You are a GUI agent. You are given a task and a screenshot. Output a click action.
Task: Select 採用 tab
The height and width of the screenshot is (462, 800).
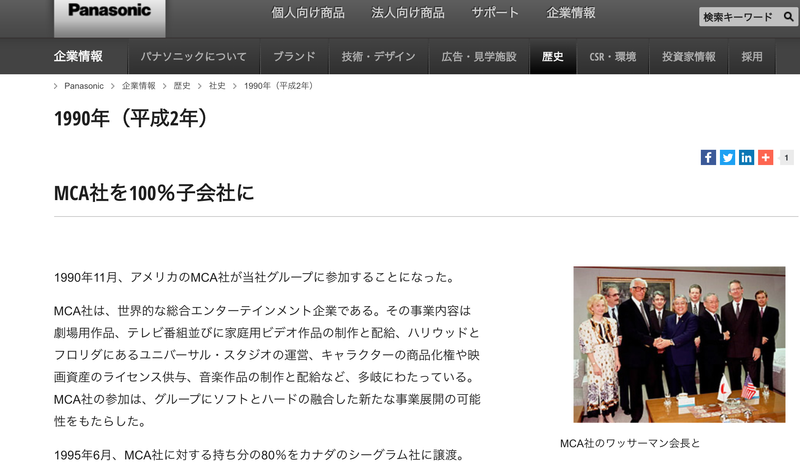click(752, 57)
